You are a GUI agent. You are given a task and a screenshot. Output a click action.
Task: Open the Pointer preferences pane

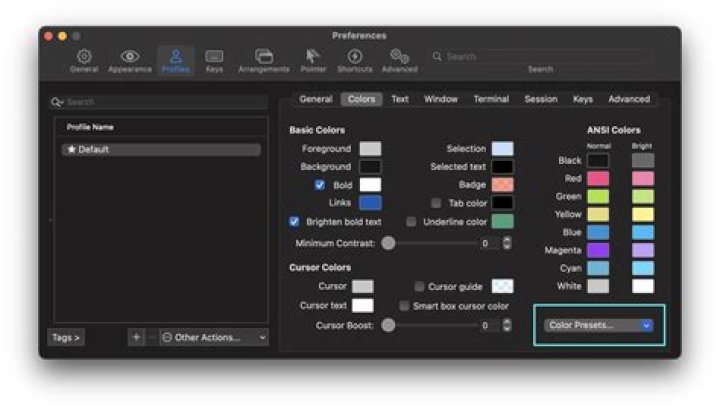313,61
